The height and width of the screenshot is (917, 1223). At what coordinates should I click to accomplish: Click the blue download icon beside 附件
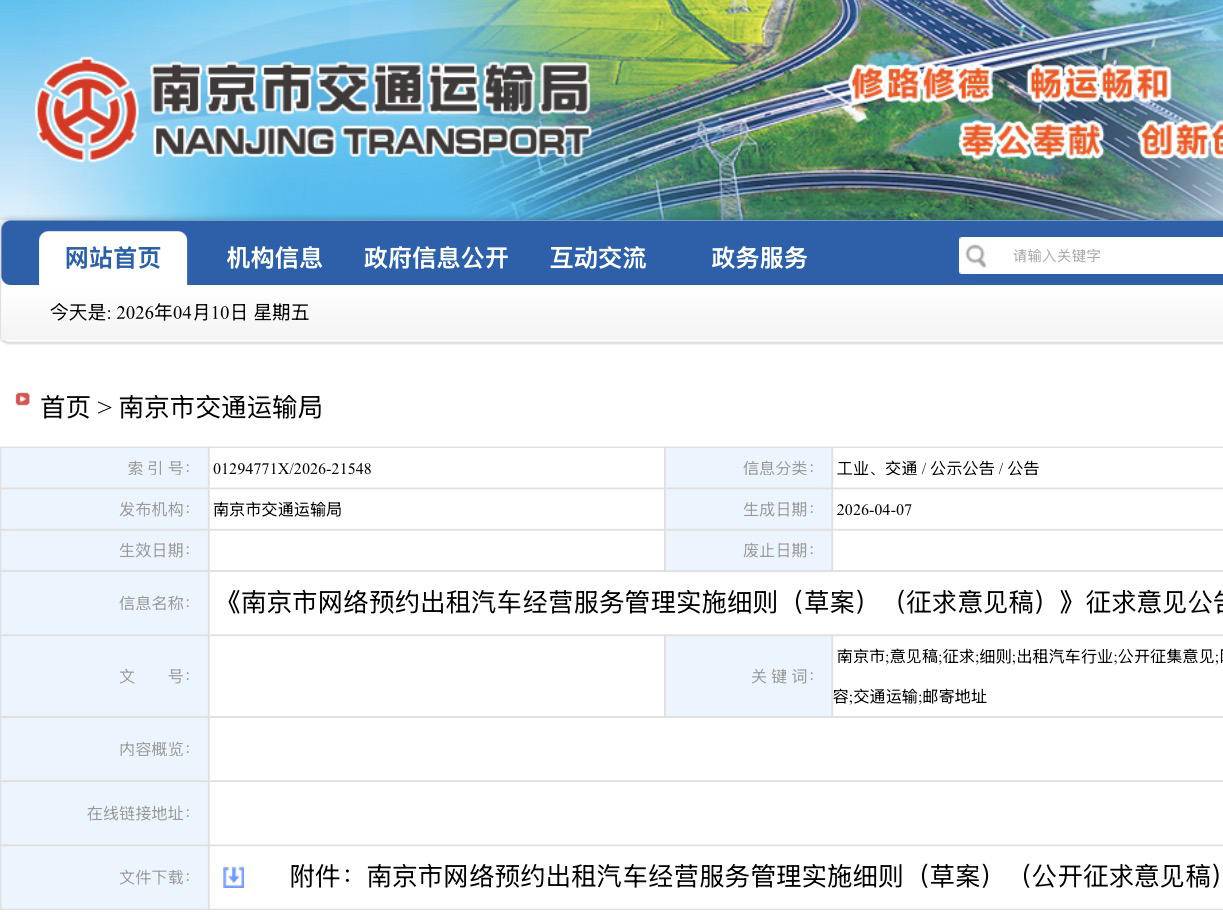[233, 877]
